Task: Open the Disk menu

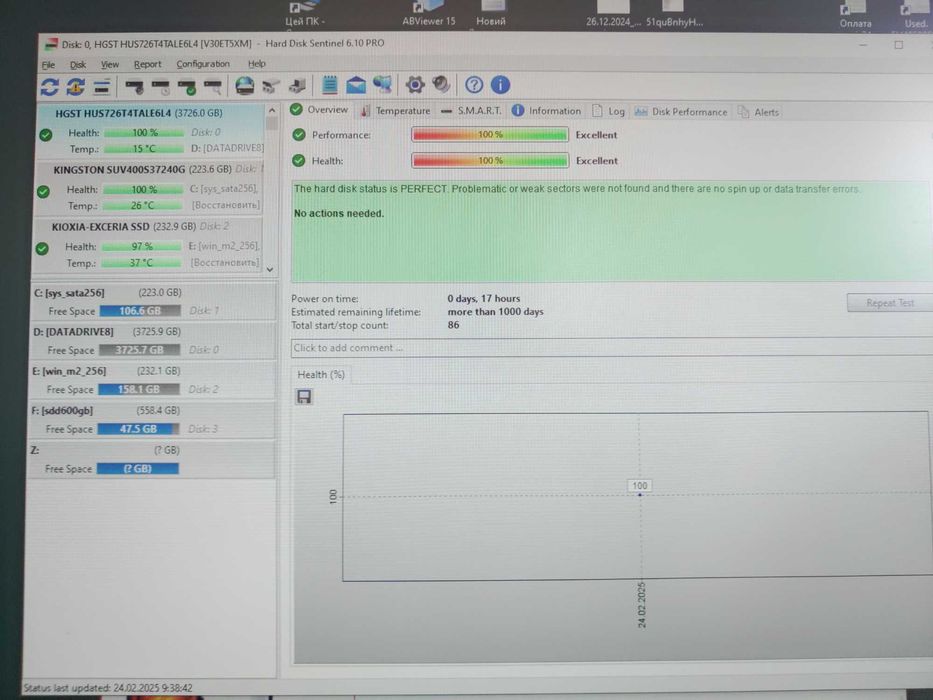Action: [x=78, y=64]
